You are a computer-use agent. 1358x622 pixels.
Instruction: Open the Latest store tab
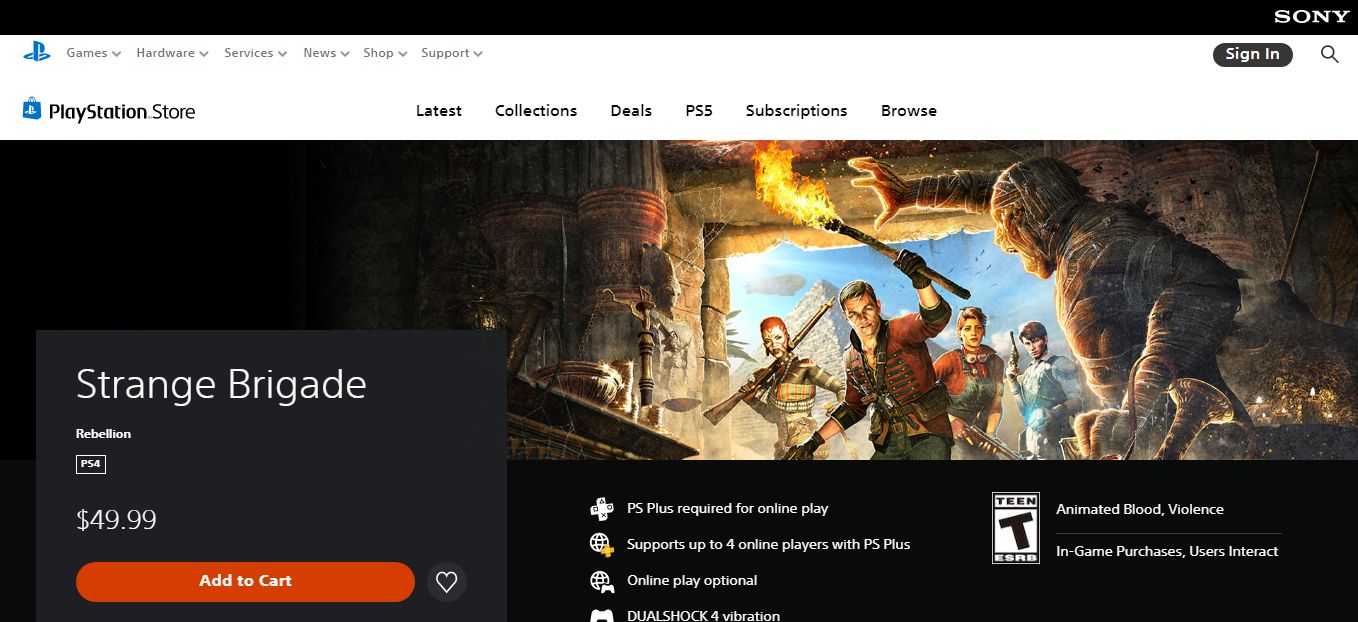tap(439, 111)
